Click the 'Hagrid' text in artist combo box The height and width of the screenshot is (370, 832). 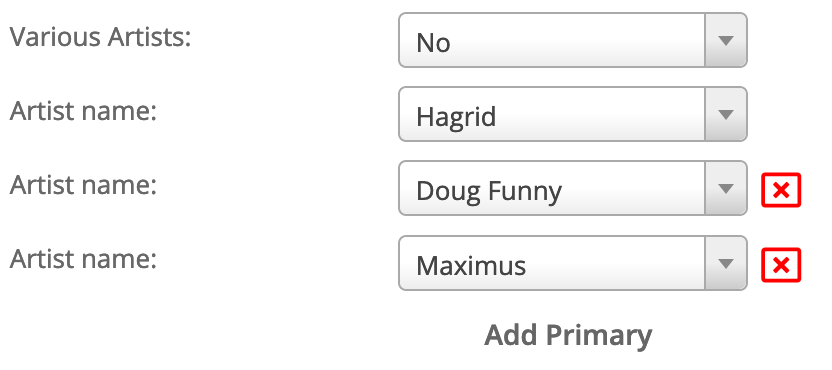click(x=456, y=116)
